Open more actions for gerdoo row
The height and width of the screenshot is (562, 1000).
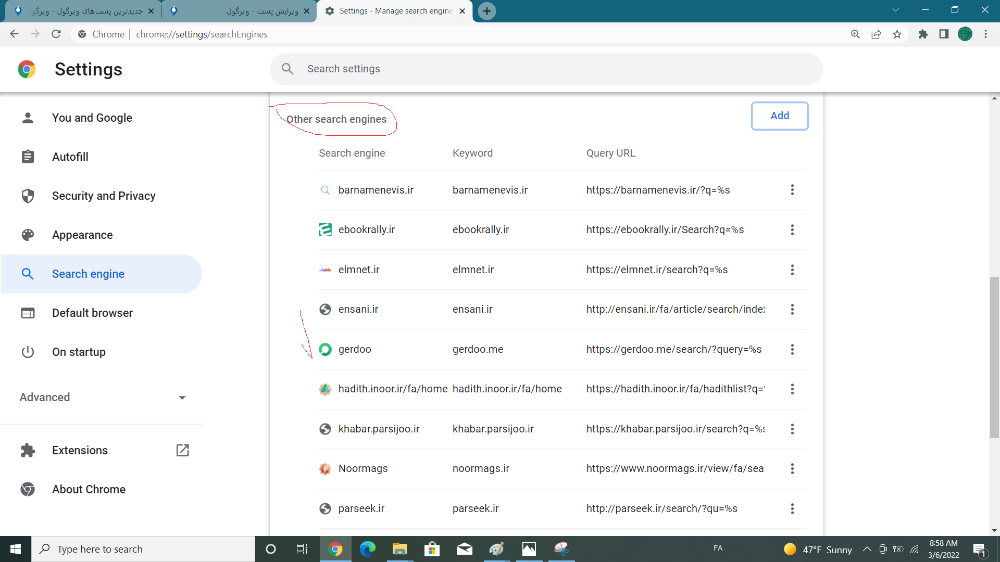pyautogui.click(x=792, y=350)
